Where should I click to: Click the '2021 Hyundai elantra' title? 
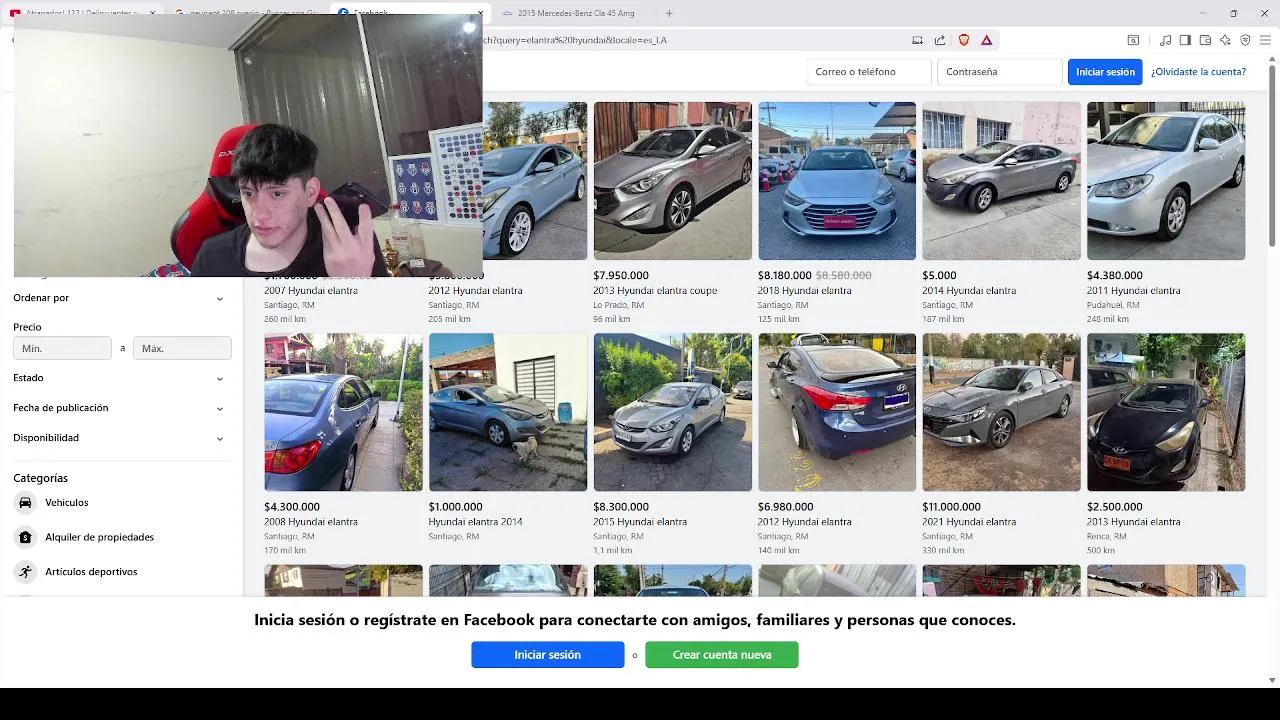point(969,522)
